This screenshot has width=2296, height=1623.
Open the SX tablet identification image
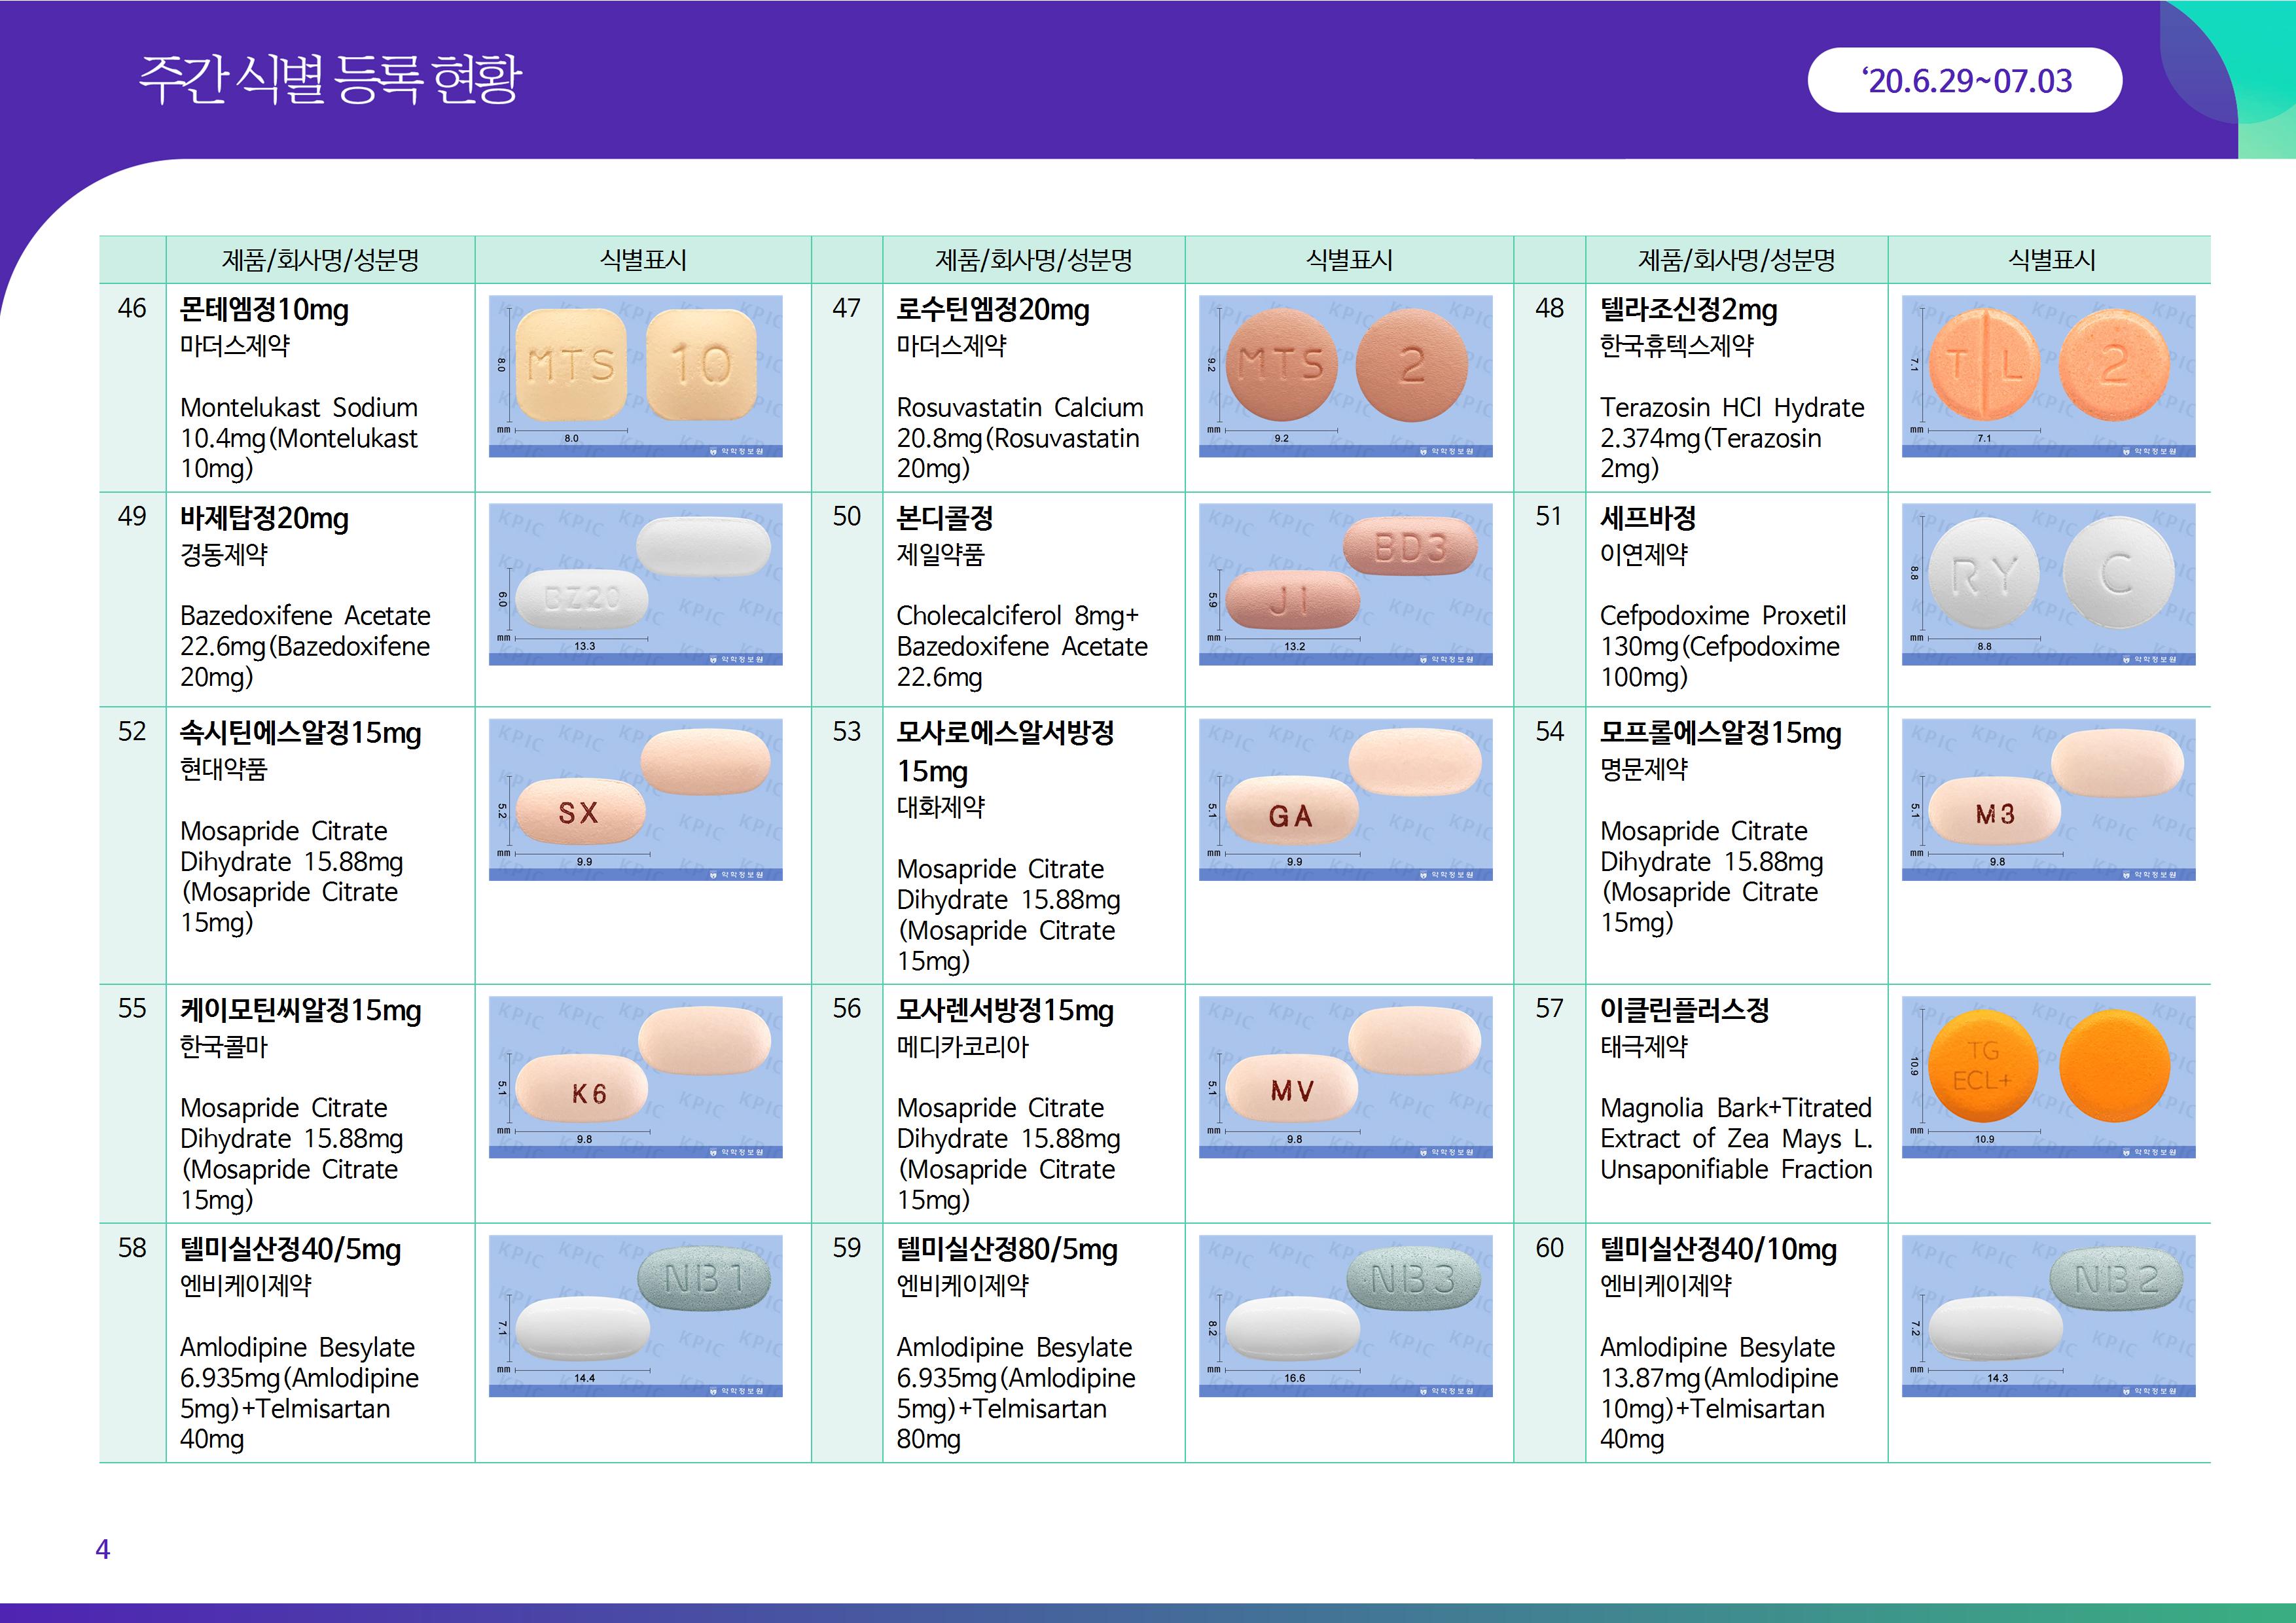coord(635,799)
